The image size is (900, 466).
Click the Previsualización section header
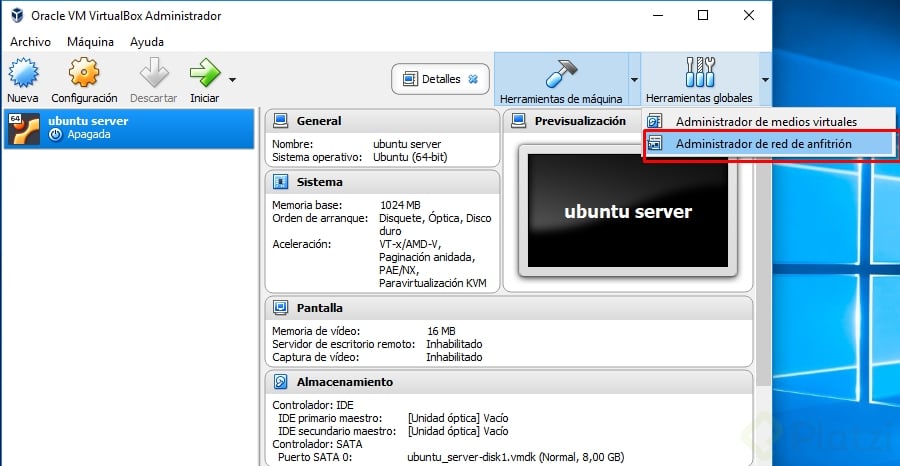pyautogui.click(x=580, y=121)
